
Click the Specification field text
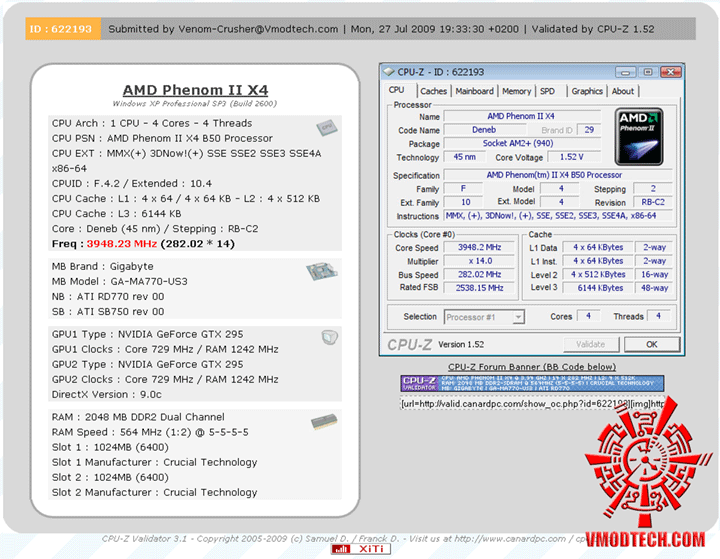click(558, 175)
